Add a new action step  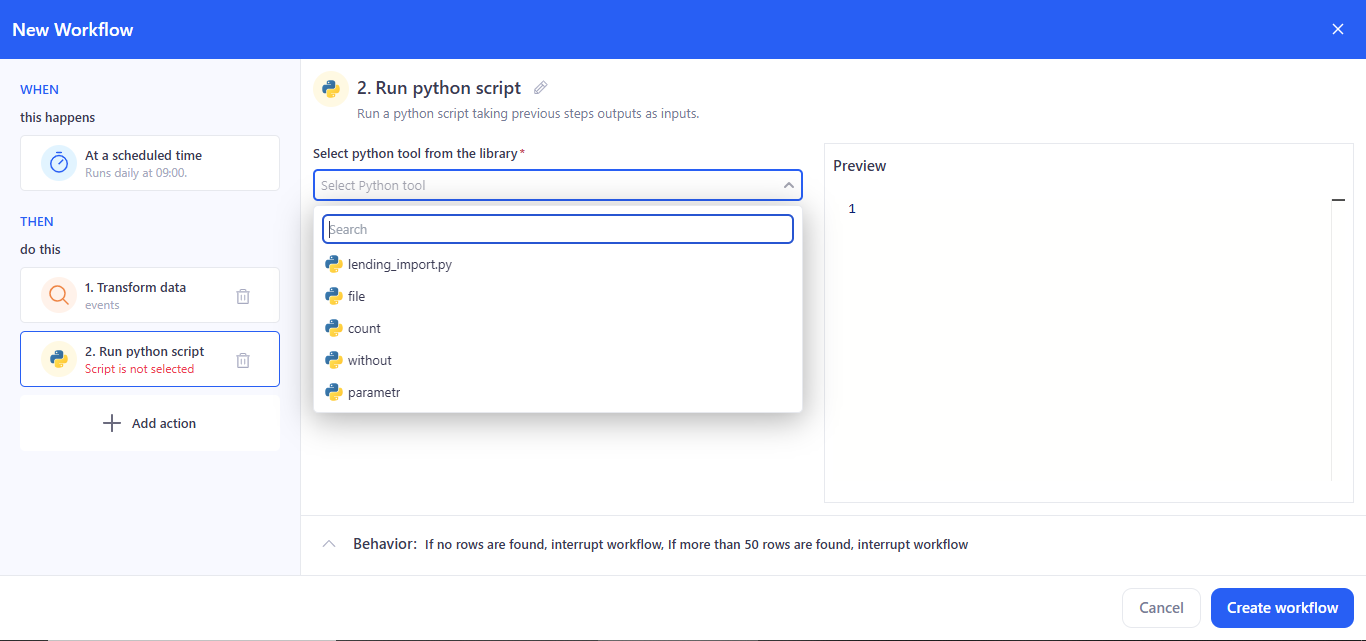[149, 422]
